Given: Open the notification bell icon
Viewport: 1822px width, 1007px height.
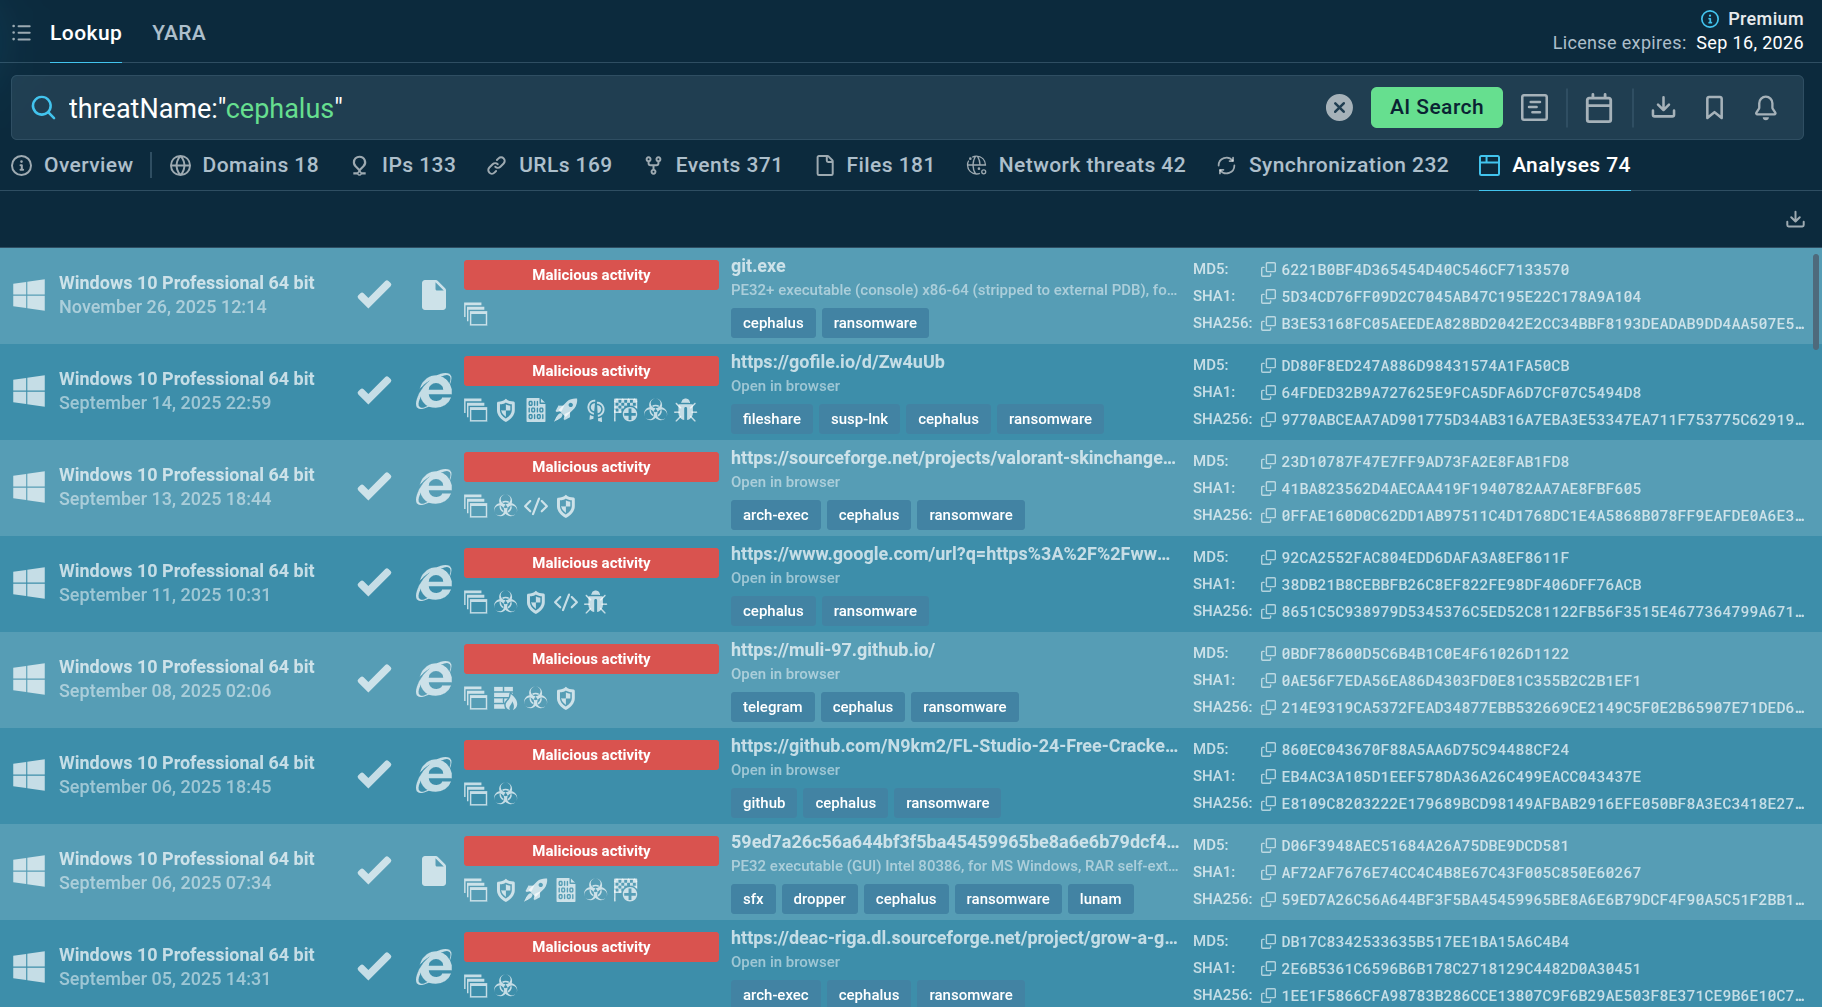Looking at the screenshot, I should (x=1765, y=108).
